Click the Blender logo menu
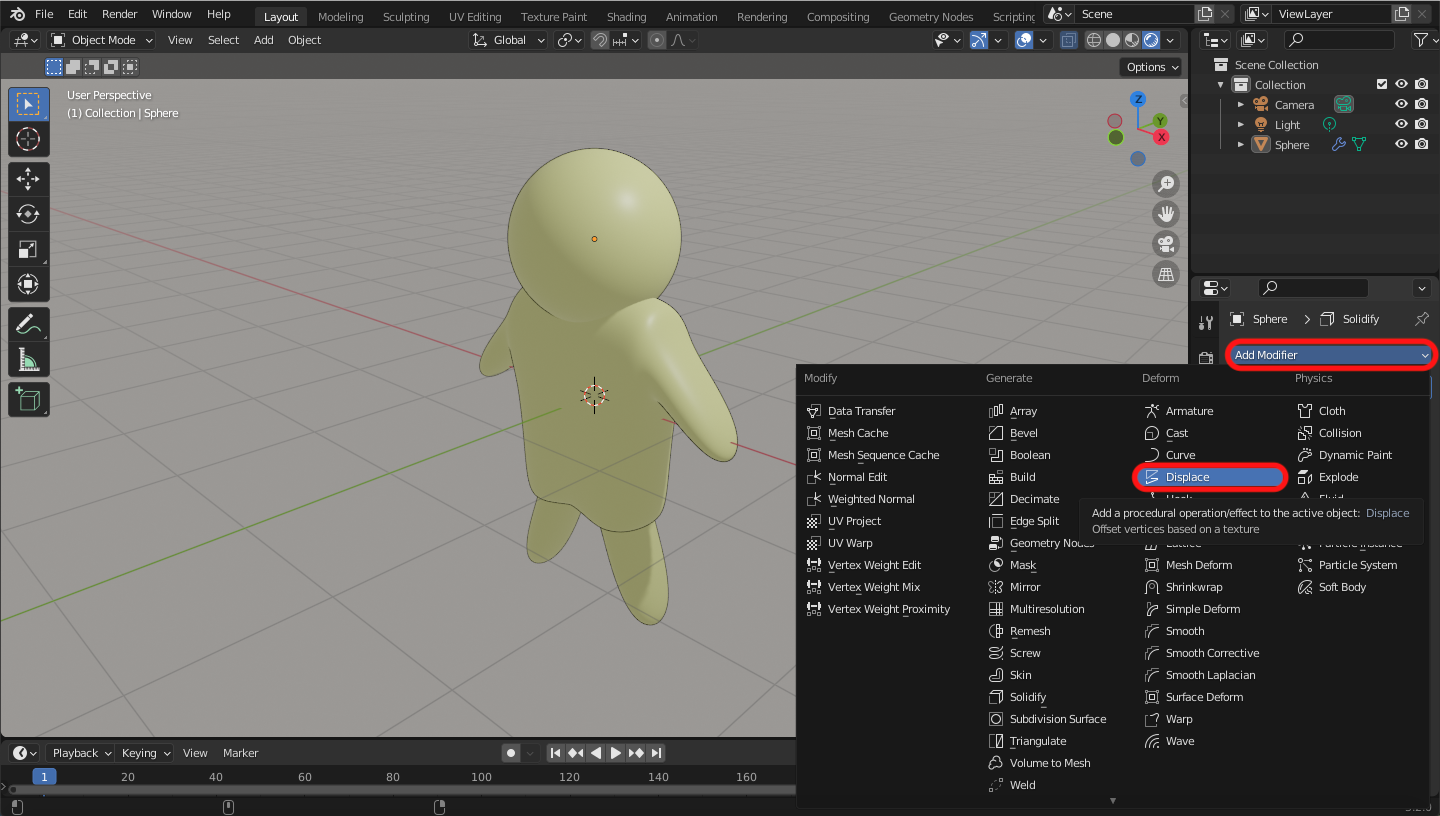 tap(18, 14)
